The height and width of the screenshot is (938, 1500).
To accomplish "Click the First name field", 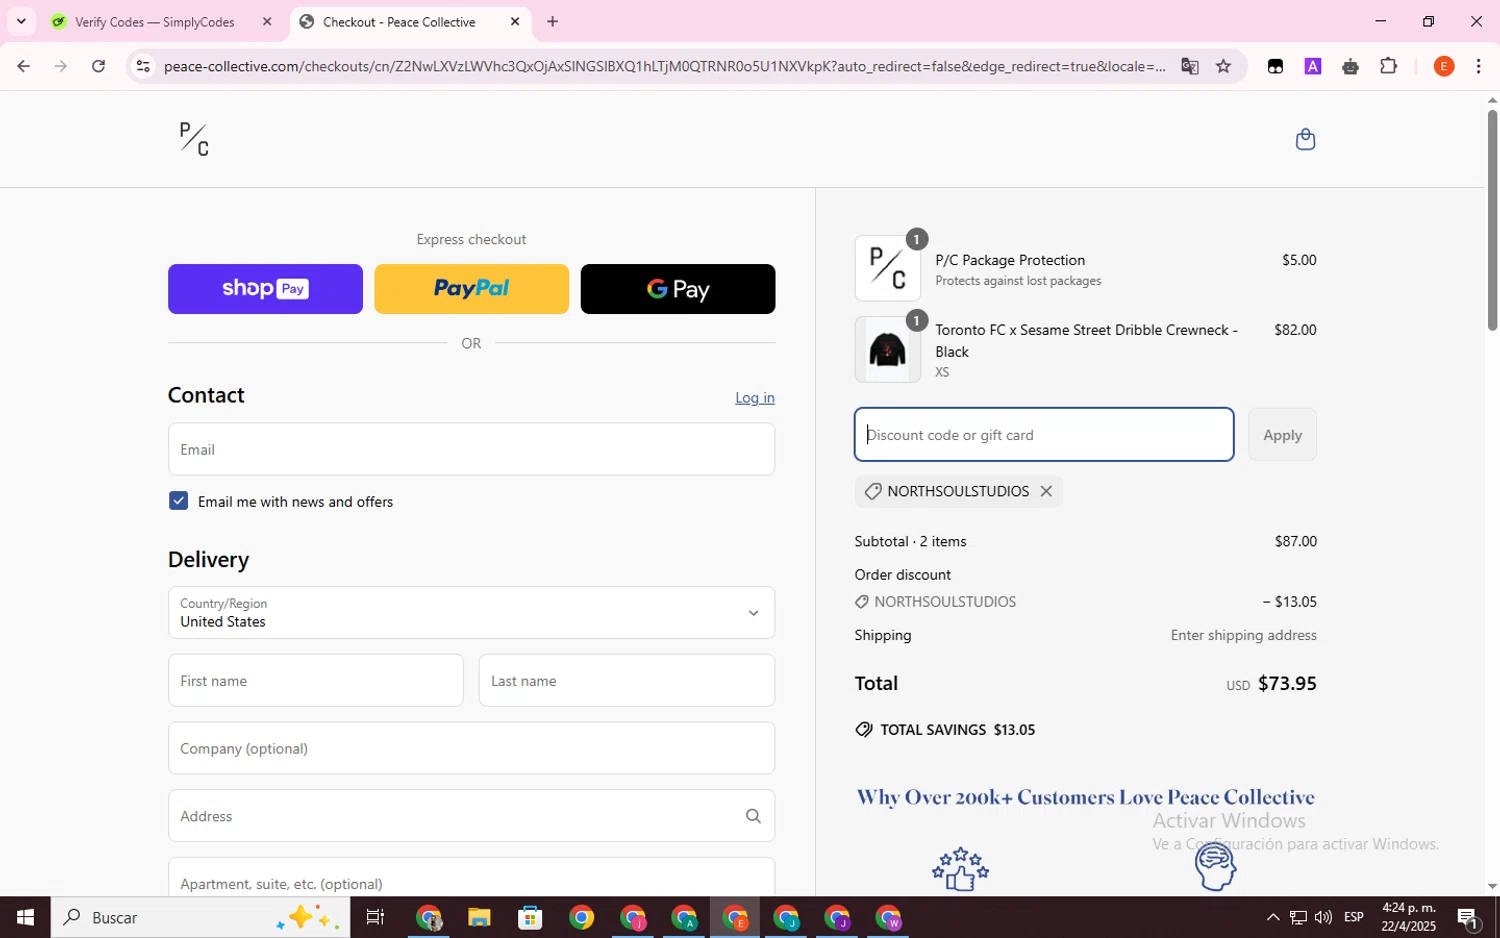I will 315,680.
